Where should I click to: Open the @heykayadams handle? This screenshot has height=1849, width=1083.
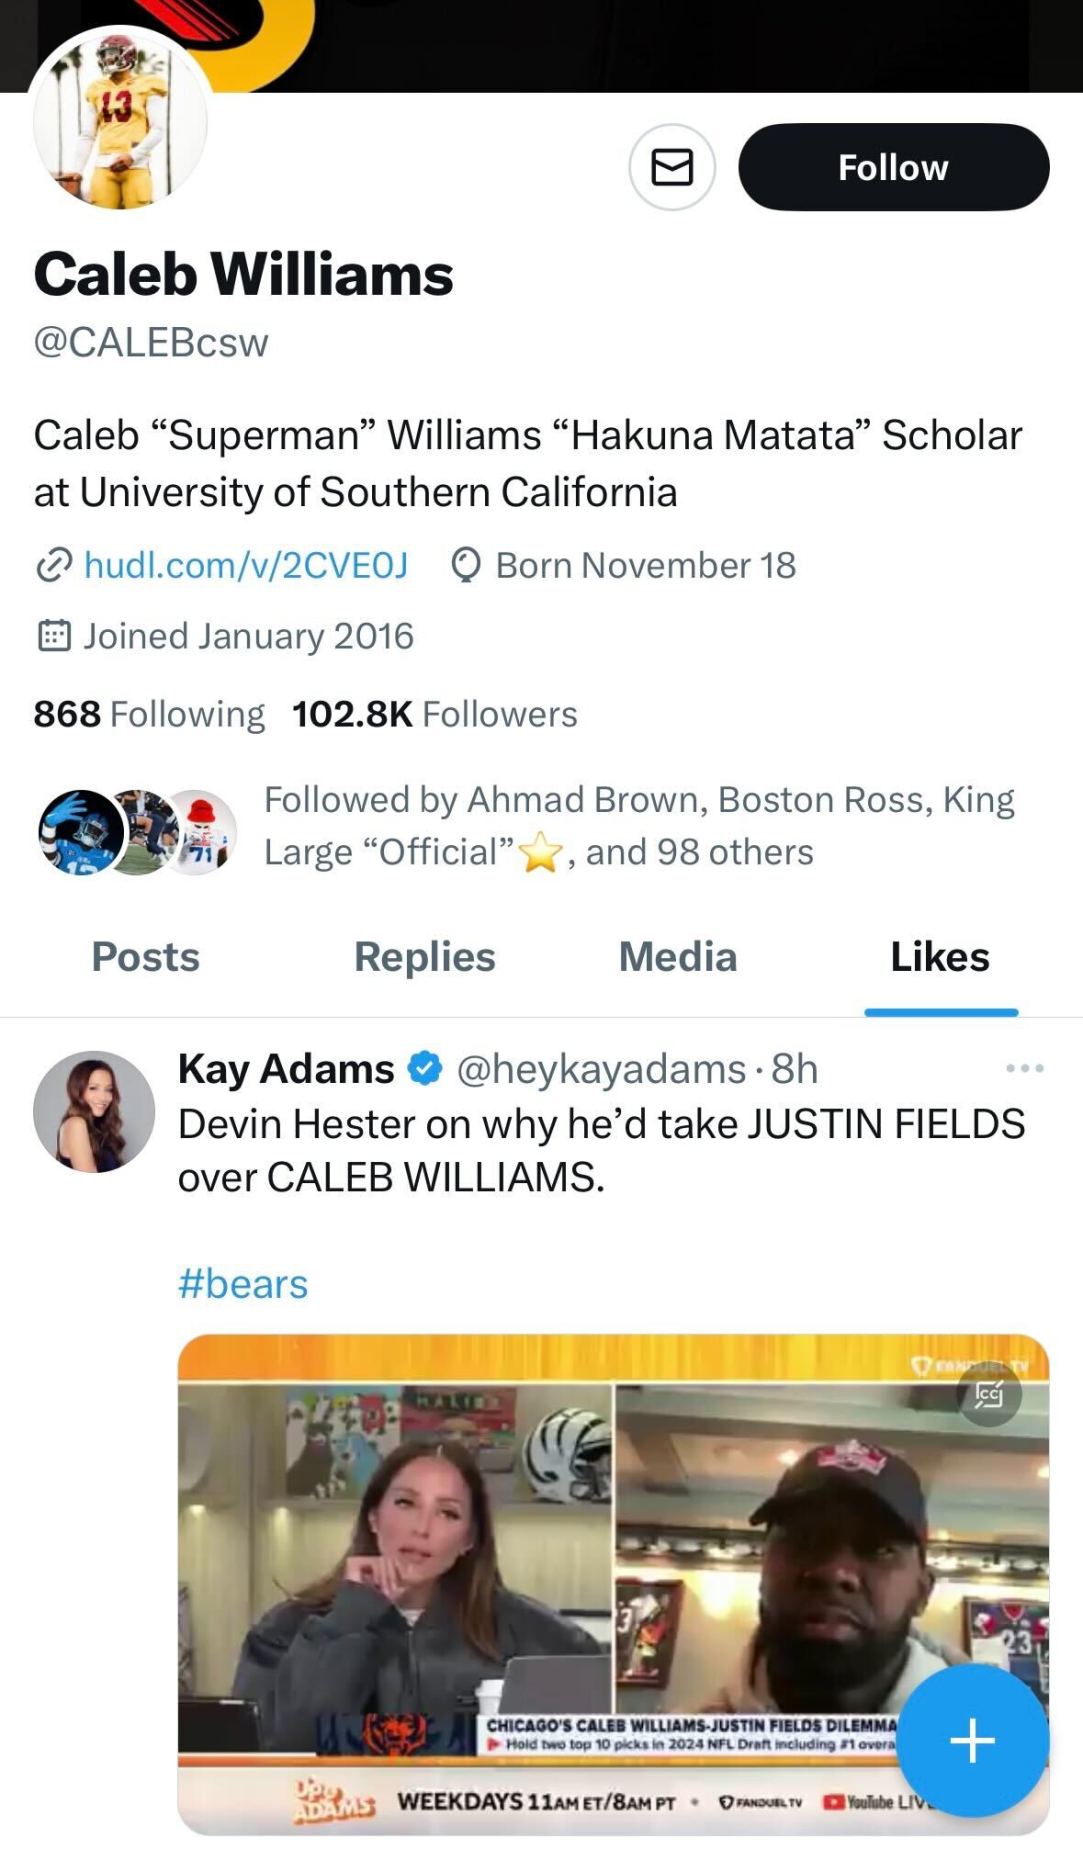pyautogui.click(x=601, y=1069)
